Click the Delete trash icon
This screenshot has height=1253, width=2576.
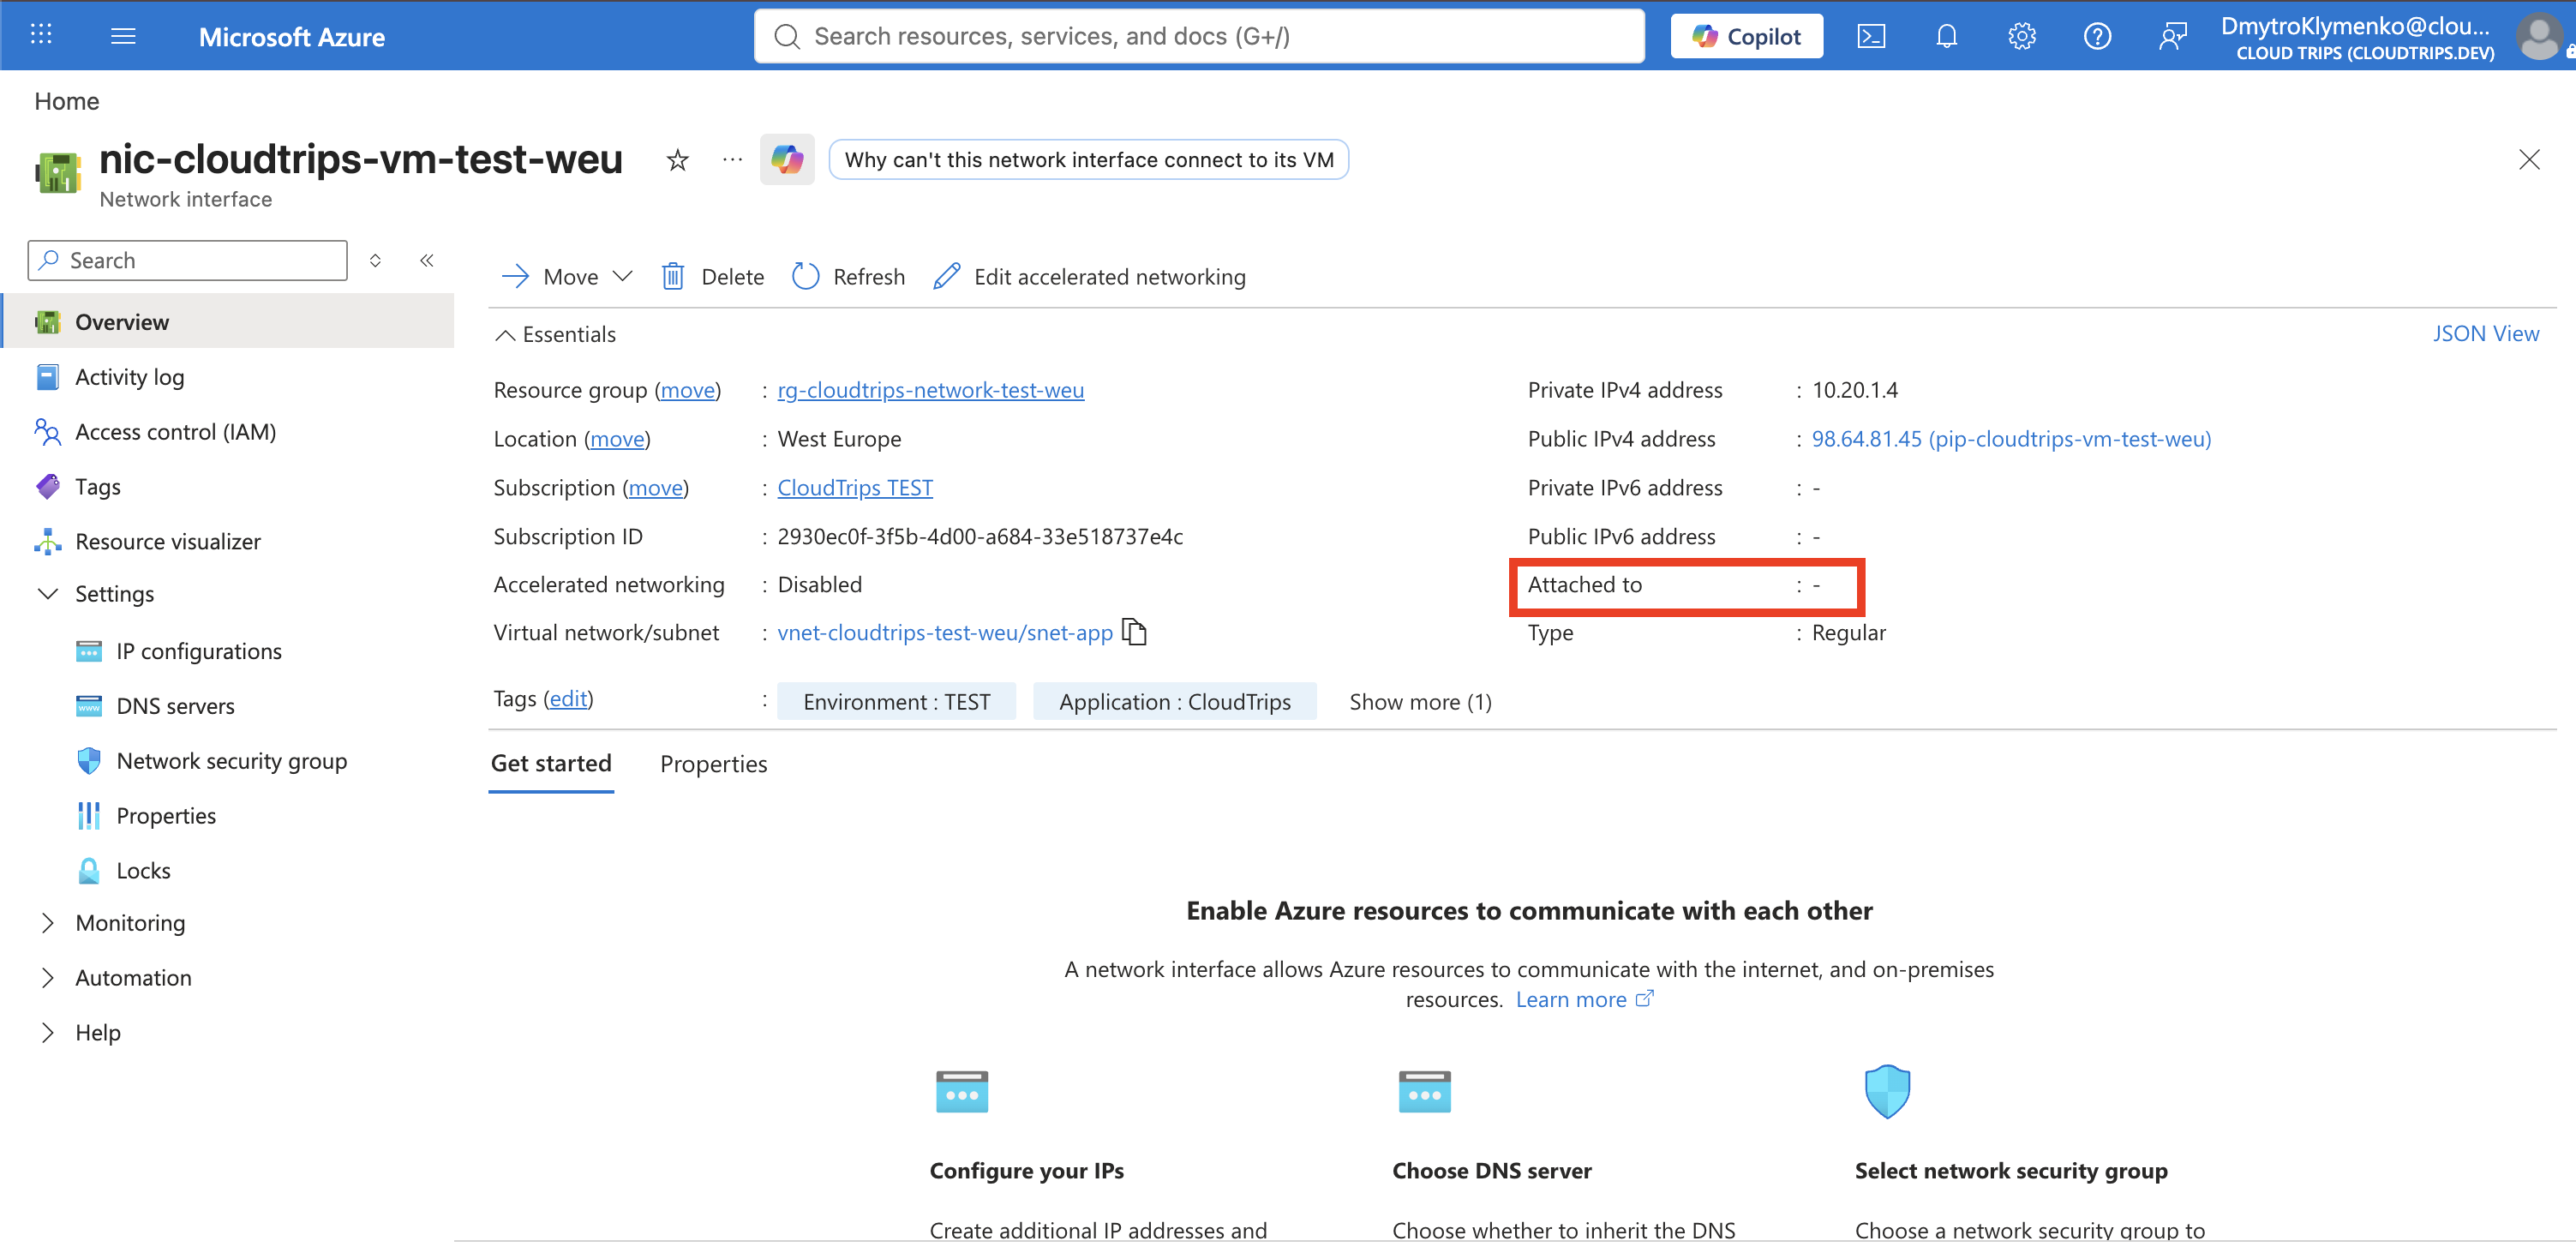pyautogui.click(x=673, y=276)
